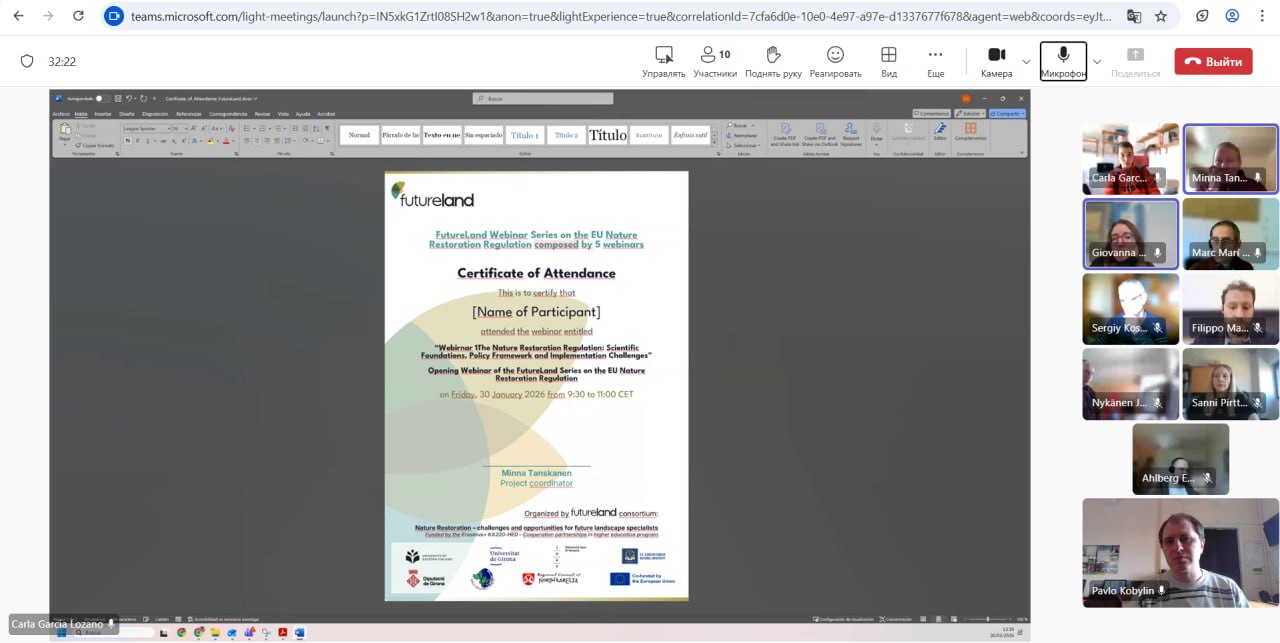Click the browser bookmark star icon
This screenshot has width=1280, height=643.
[x=1160, y=16]
